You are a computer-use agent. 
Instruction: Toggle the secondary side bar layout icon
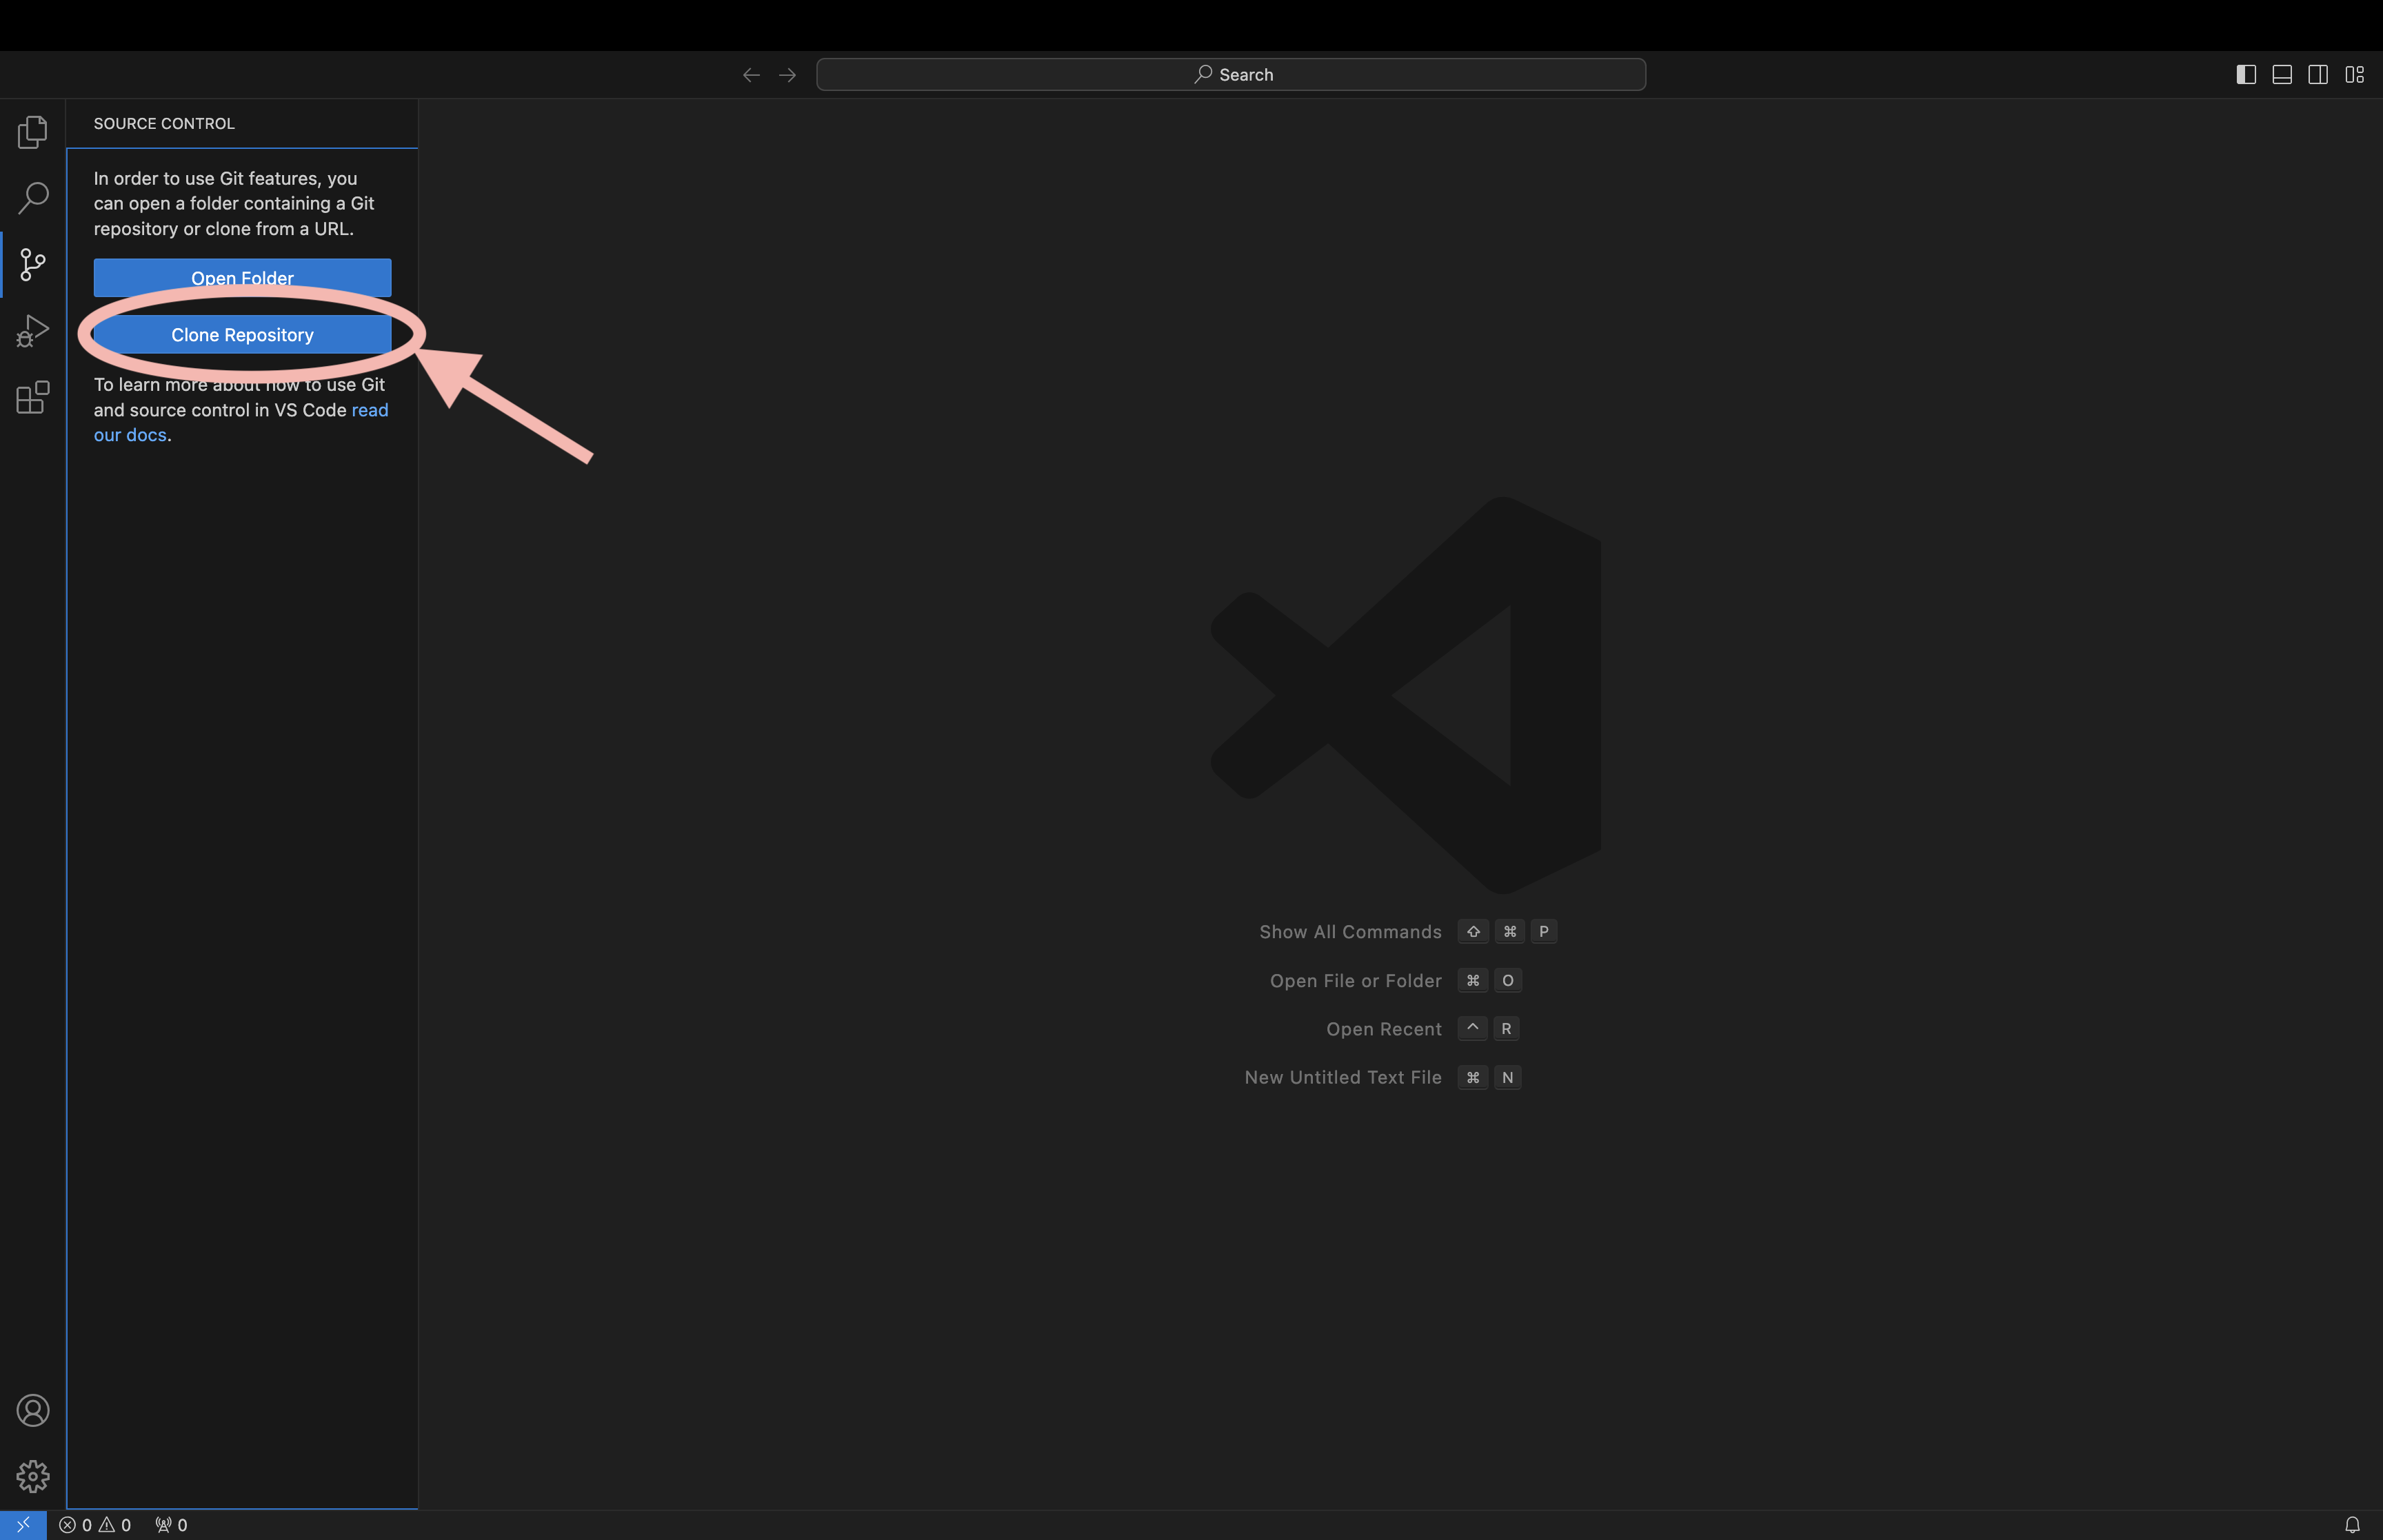click(x=2317, y=75)
